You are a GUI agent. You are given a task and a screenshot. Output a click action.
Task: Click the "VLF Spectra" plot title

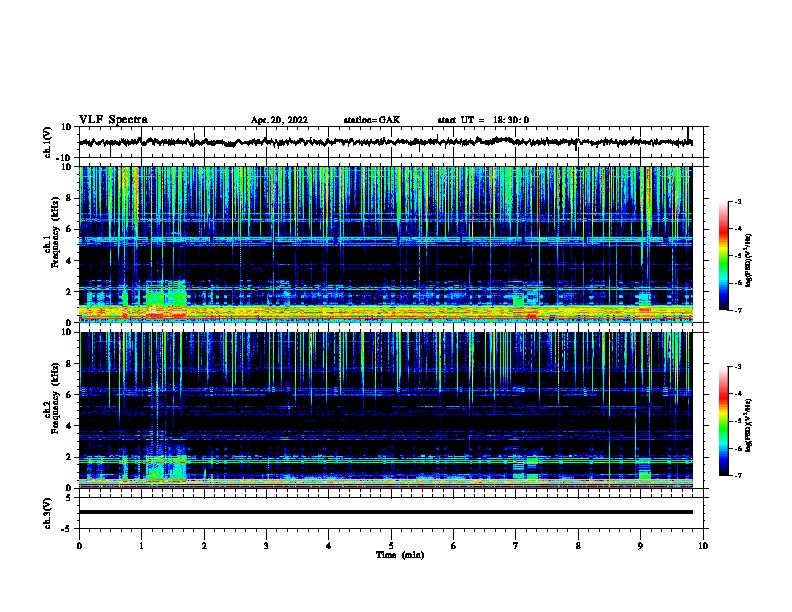113,120
